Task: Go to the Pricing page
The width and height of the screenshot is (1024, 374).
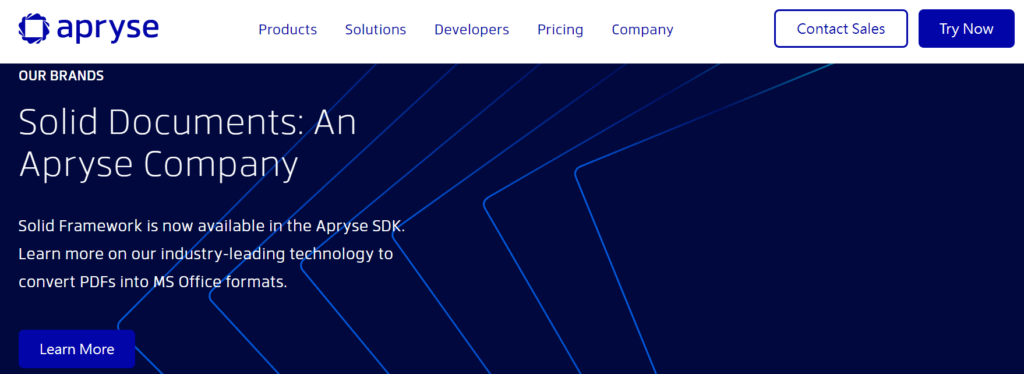Action: coord(560,29)
